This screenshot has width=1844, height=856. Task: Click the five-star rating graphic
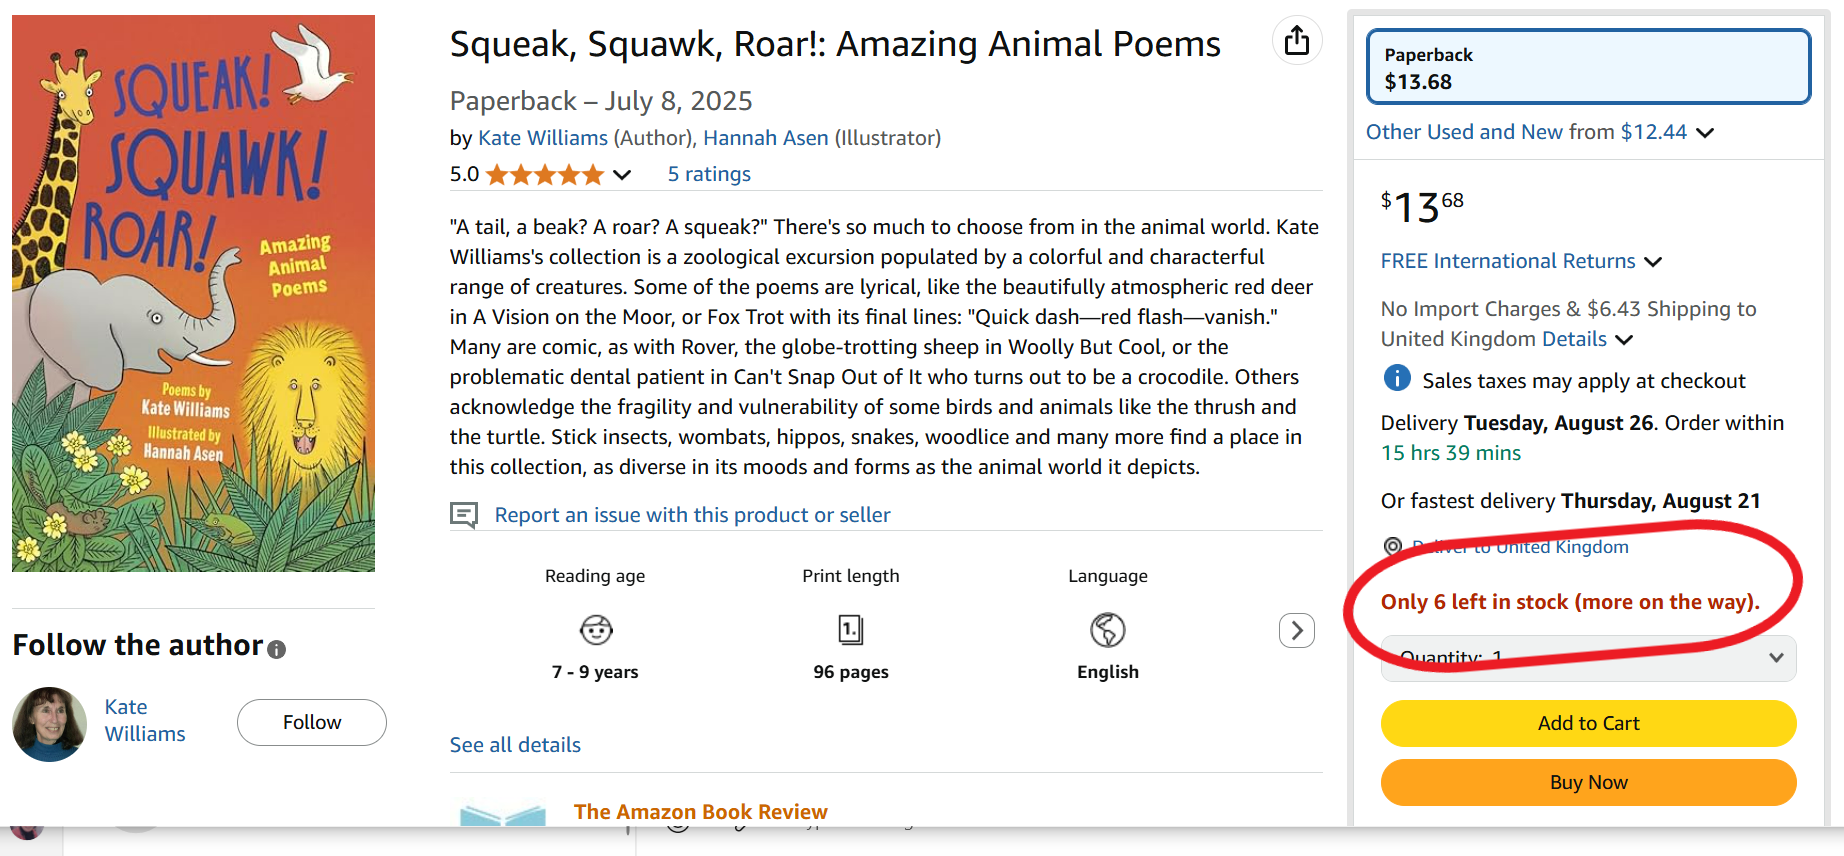tap(545, 175)
